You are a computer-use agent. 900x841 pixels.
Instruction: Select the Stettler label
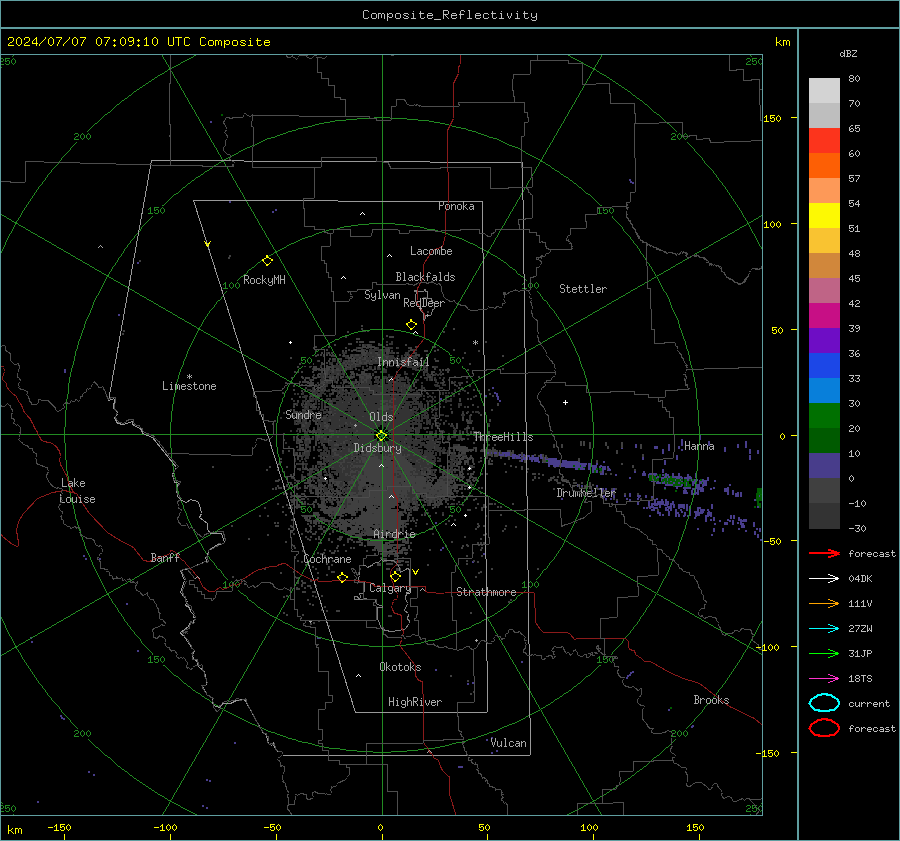click(x=583, y=289)
